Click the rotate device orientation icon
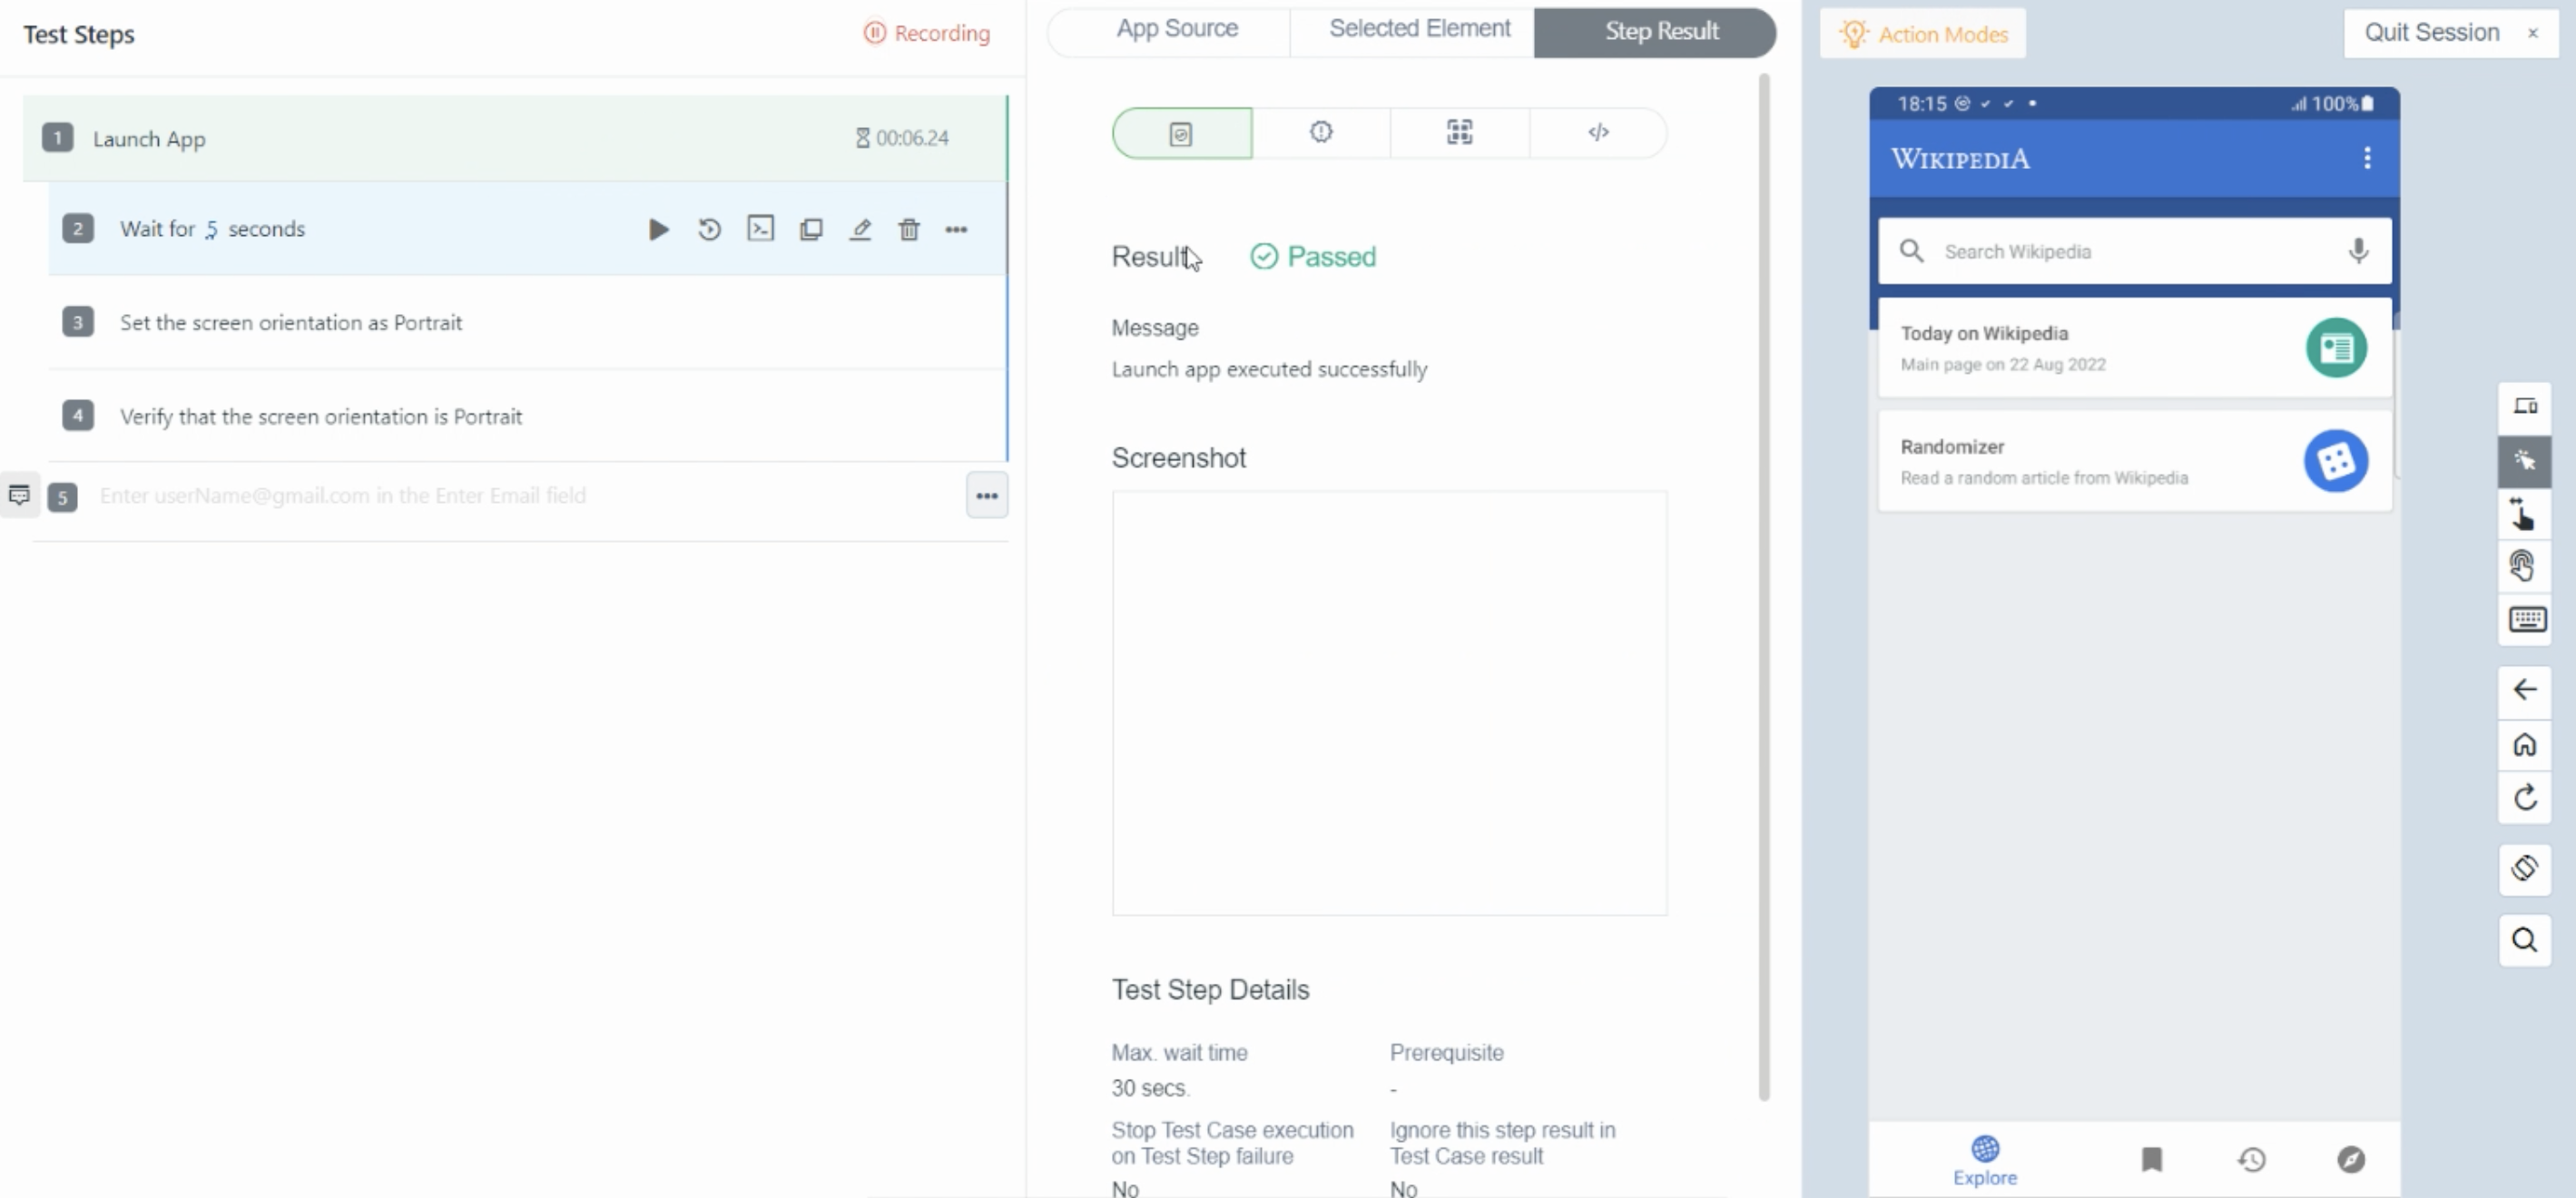This screenshot has width=2576, height=1198. [2524, 868]
